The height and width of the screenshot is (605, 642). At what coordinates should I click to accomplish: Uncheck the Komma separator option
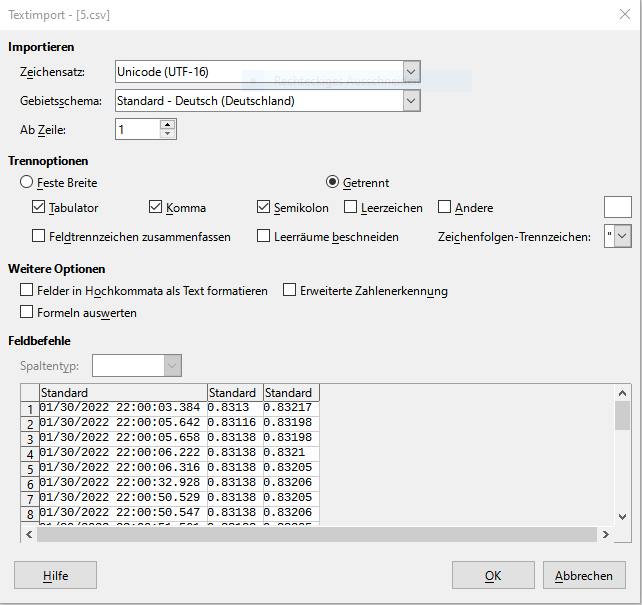(156, 208)
